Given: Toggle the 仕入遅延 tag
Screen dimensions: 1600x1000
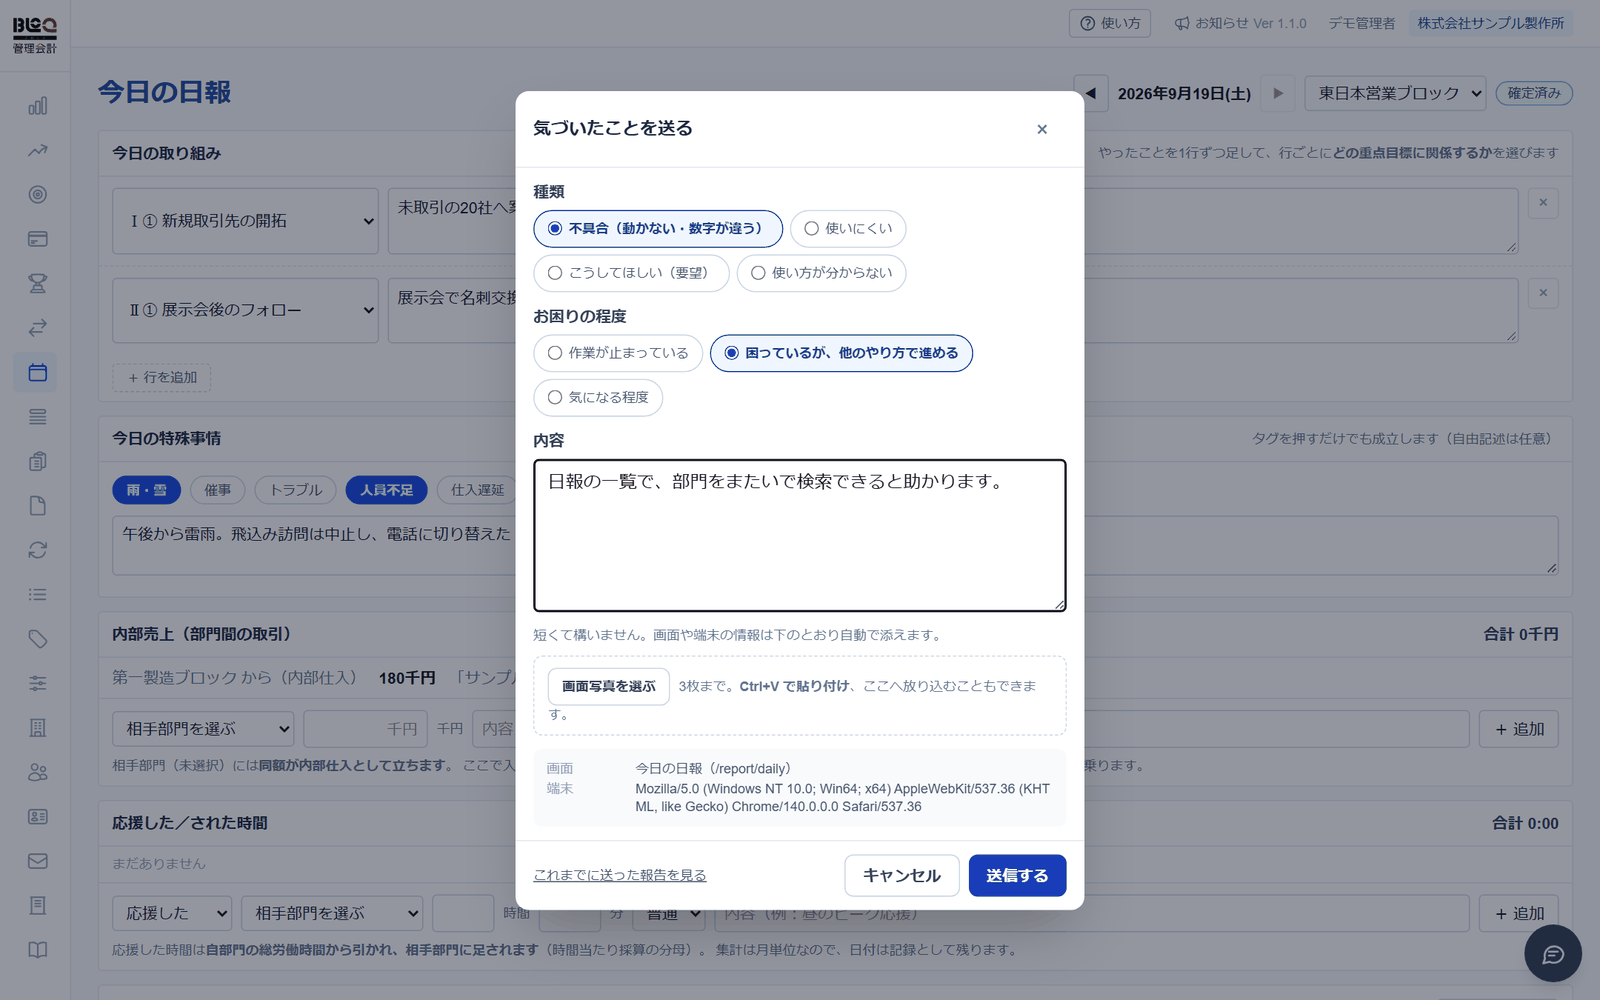Looking at the screenshot, I should point(477,490).
